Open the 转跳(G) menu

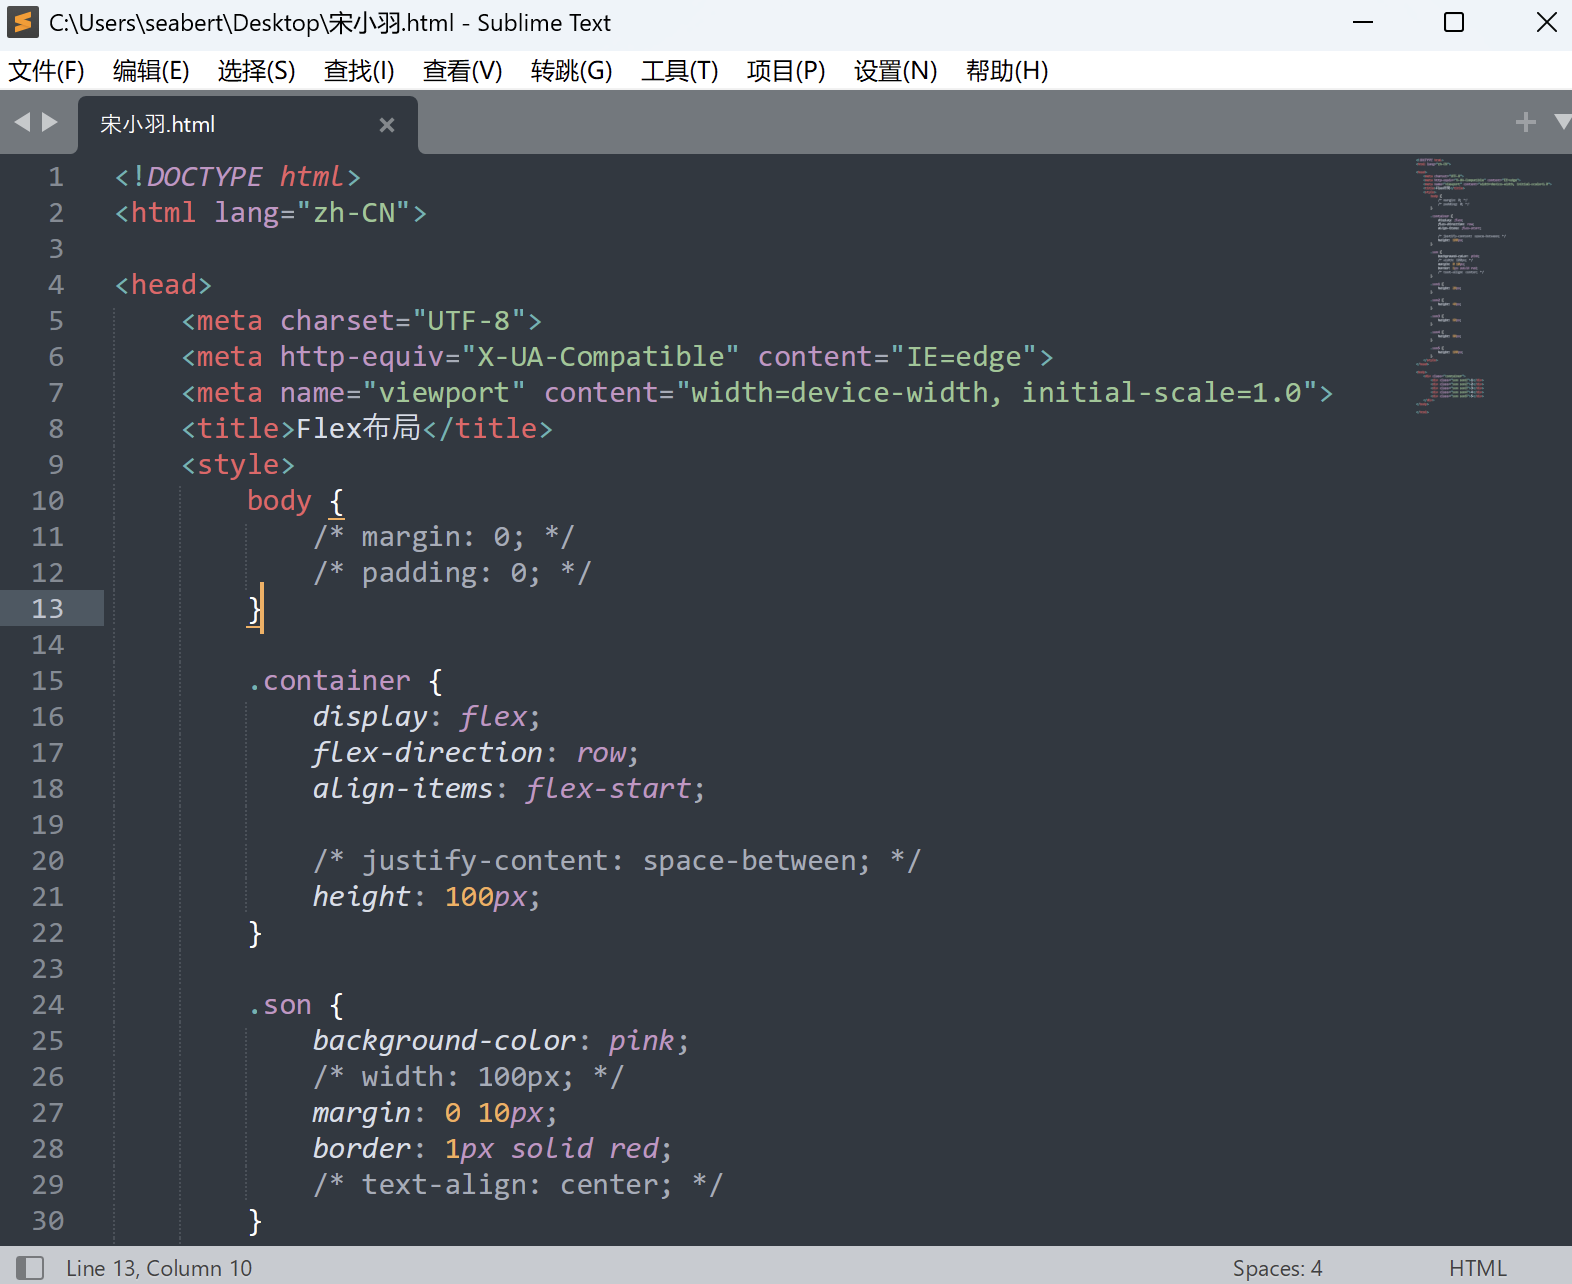tap(571, 71)
